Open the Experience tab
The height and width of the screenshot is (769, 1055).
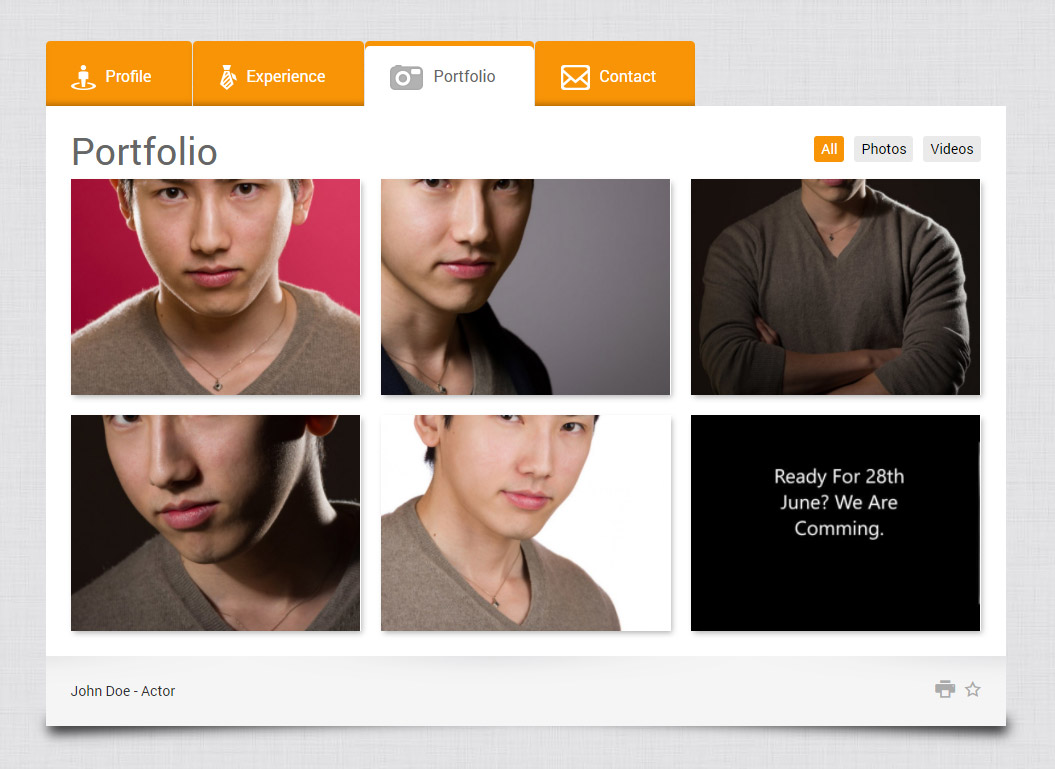coord(278,75)
